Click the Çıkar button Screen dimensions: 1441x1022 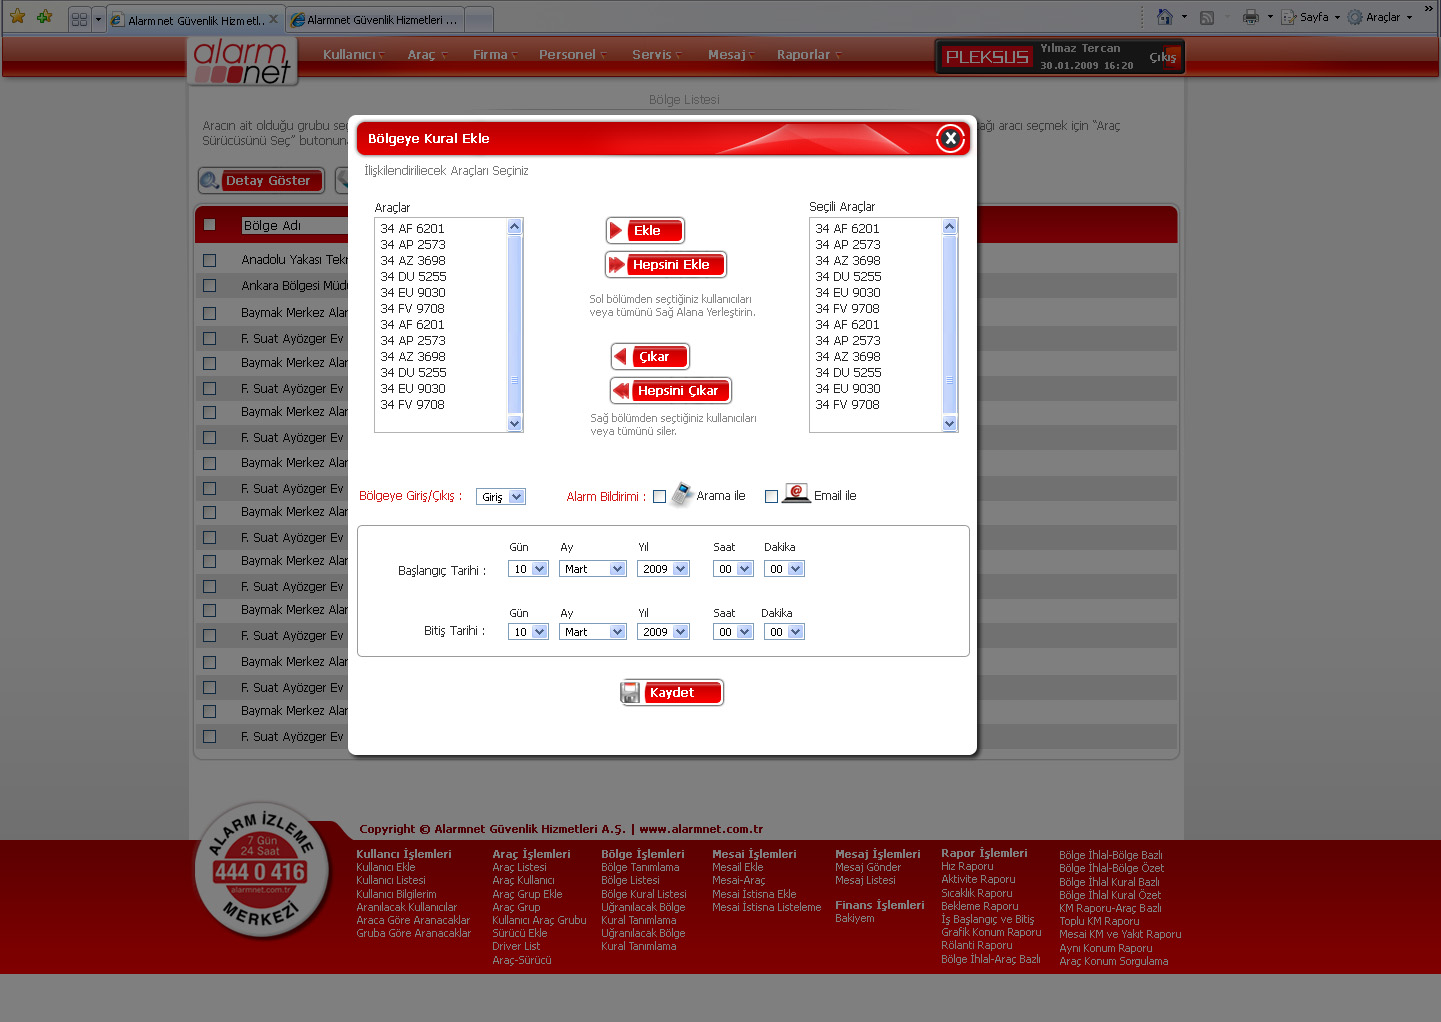click(x=650, y=357)
